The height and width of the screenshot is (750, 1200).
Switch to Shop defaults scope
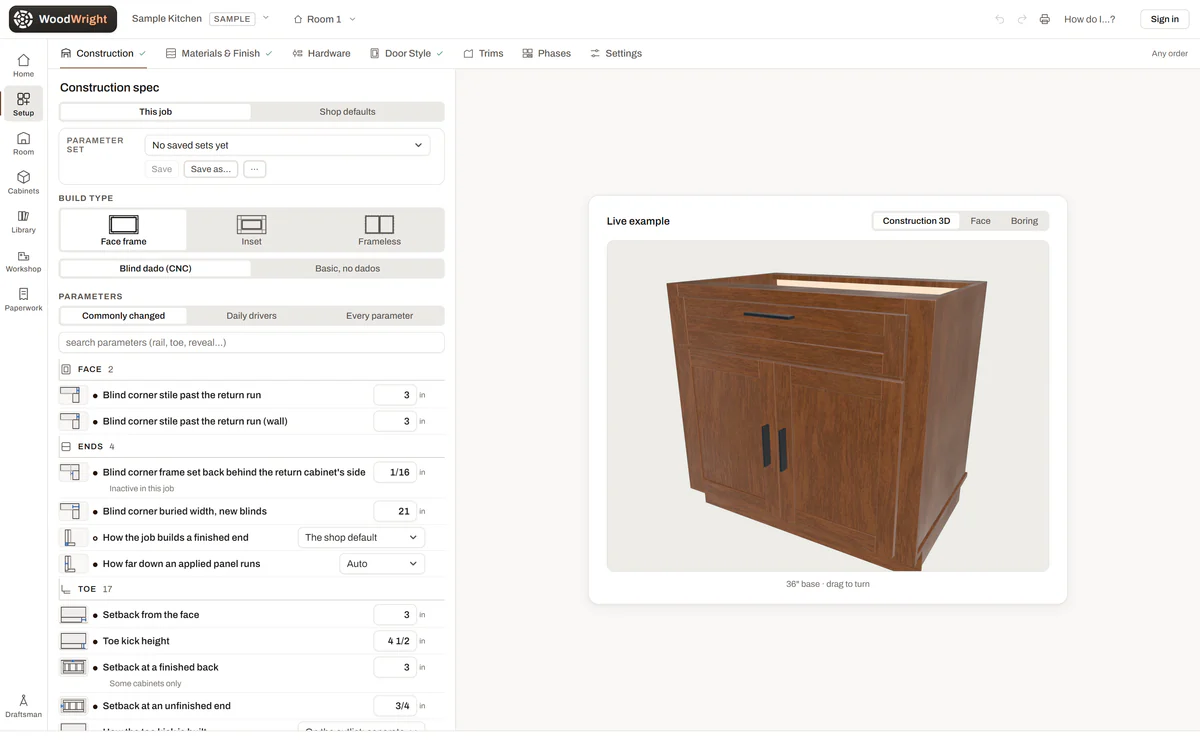point(347,112)
